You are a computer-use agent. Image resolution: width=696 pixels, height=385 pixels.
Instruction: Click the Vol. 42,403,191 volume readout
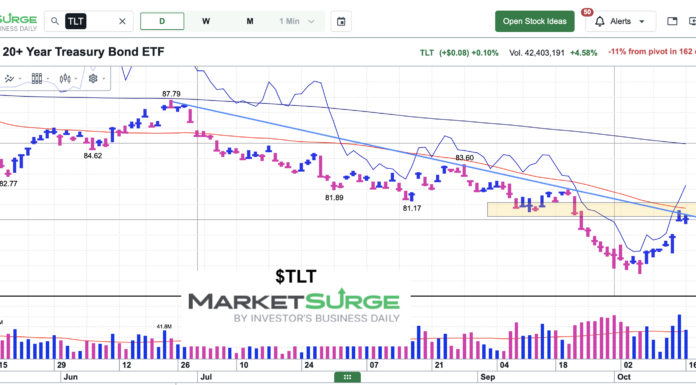[537, 53]
